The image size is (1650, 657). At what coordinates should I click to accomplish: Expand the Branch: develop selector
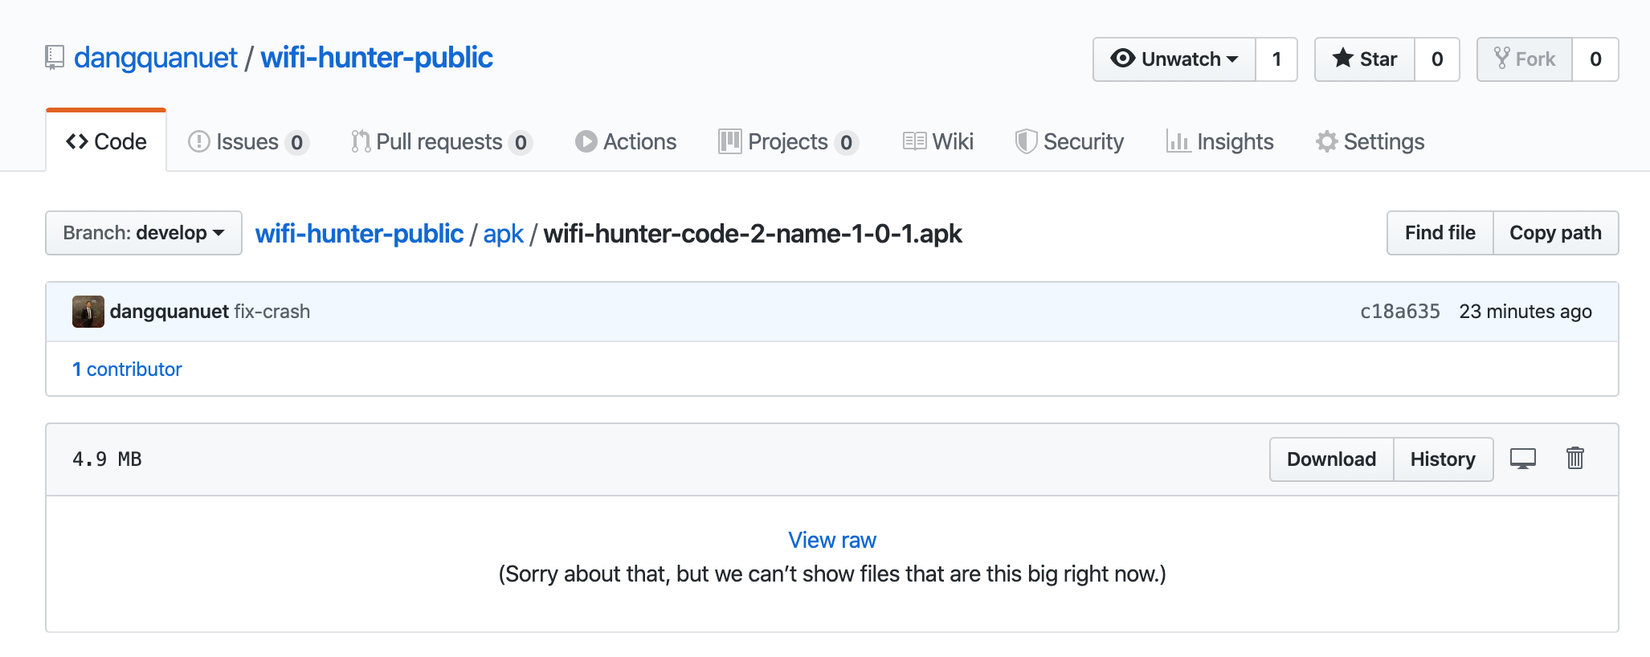coord(143,233)
